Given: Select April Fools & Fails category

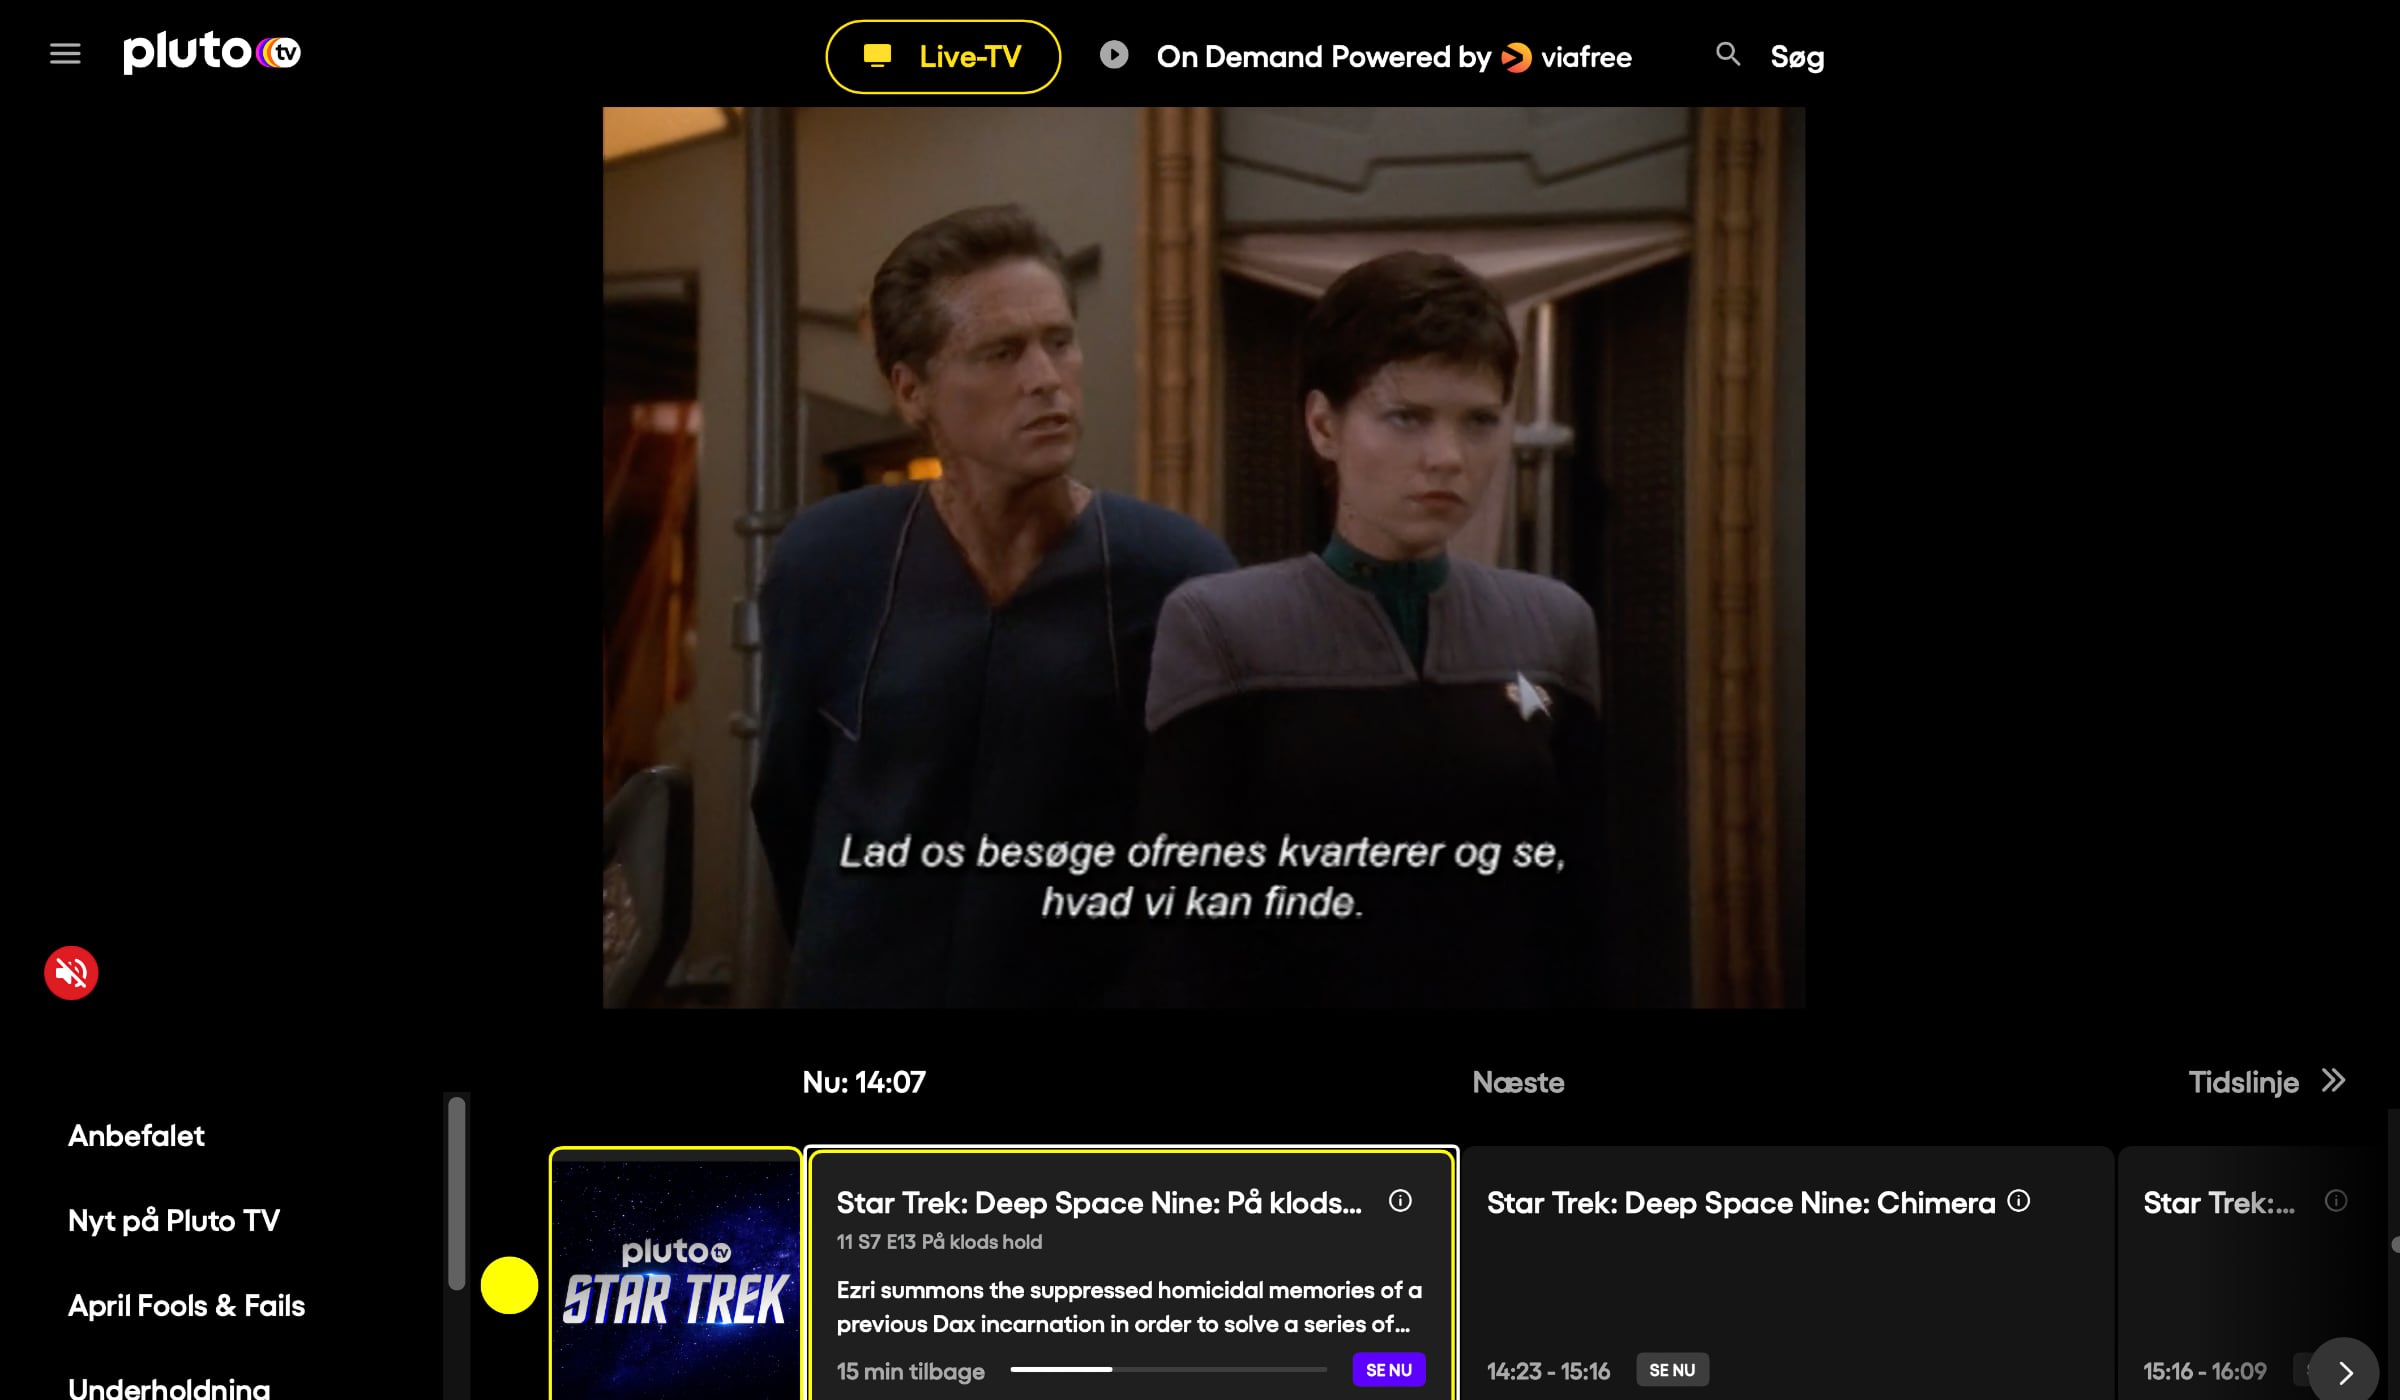Looking at the screenshot, I should pos(186,1306).
